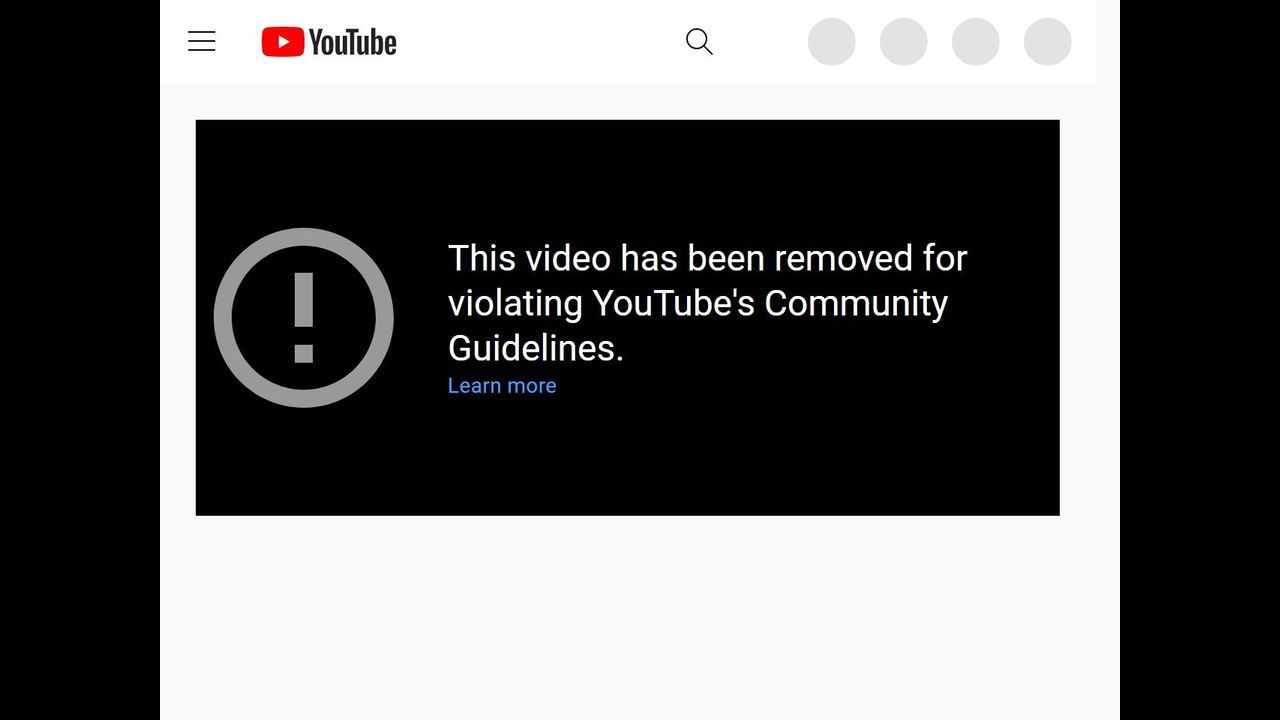
Task: Click blank light gray page below player
Action: (x=640, y=618)
